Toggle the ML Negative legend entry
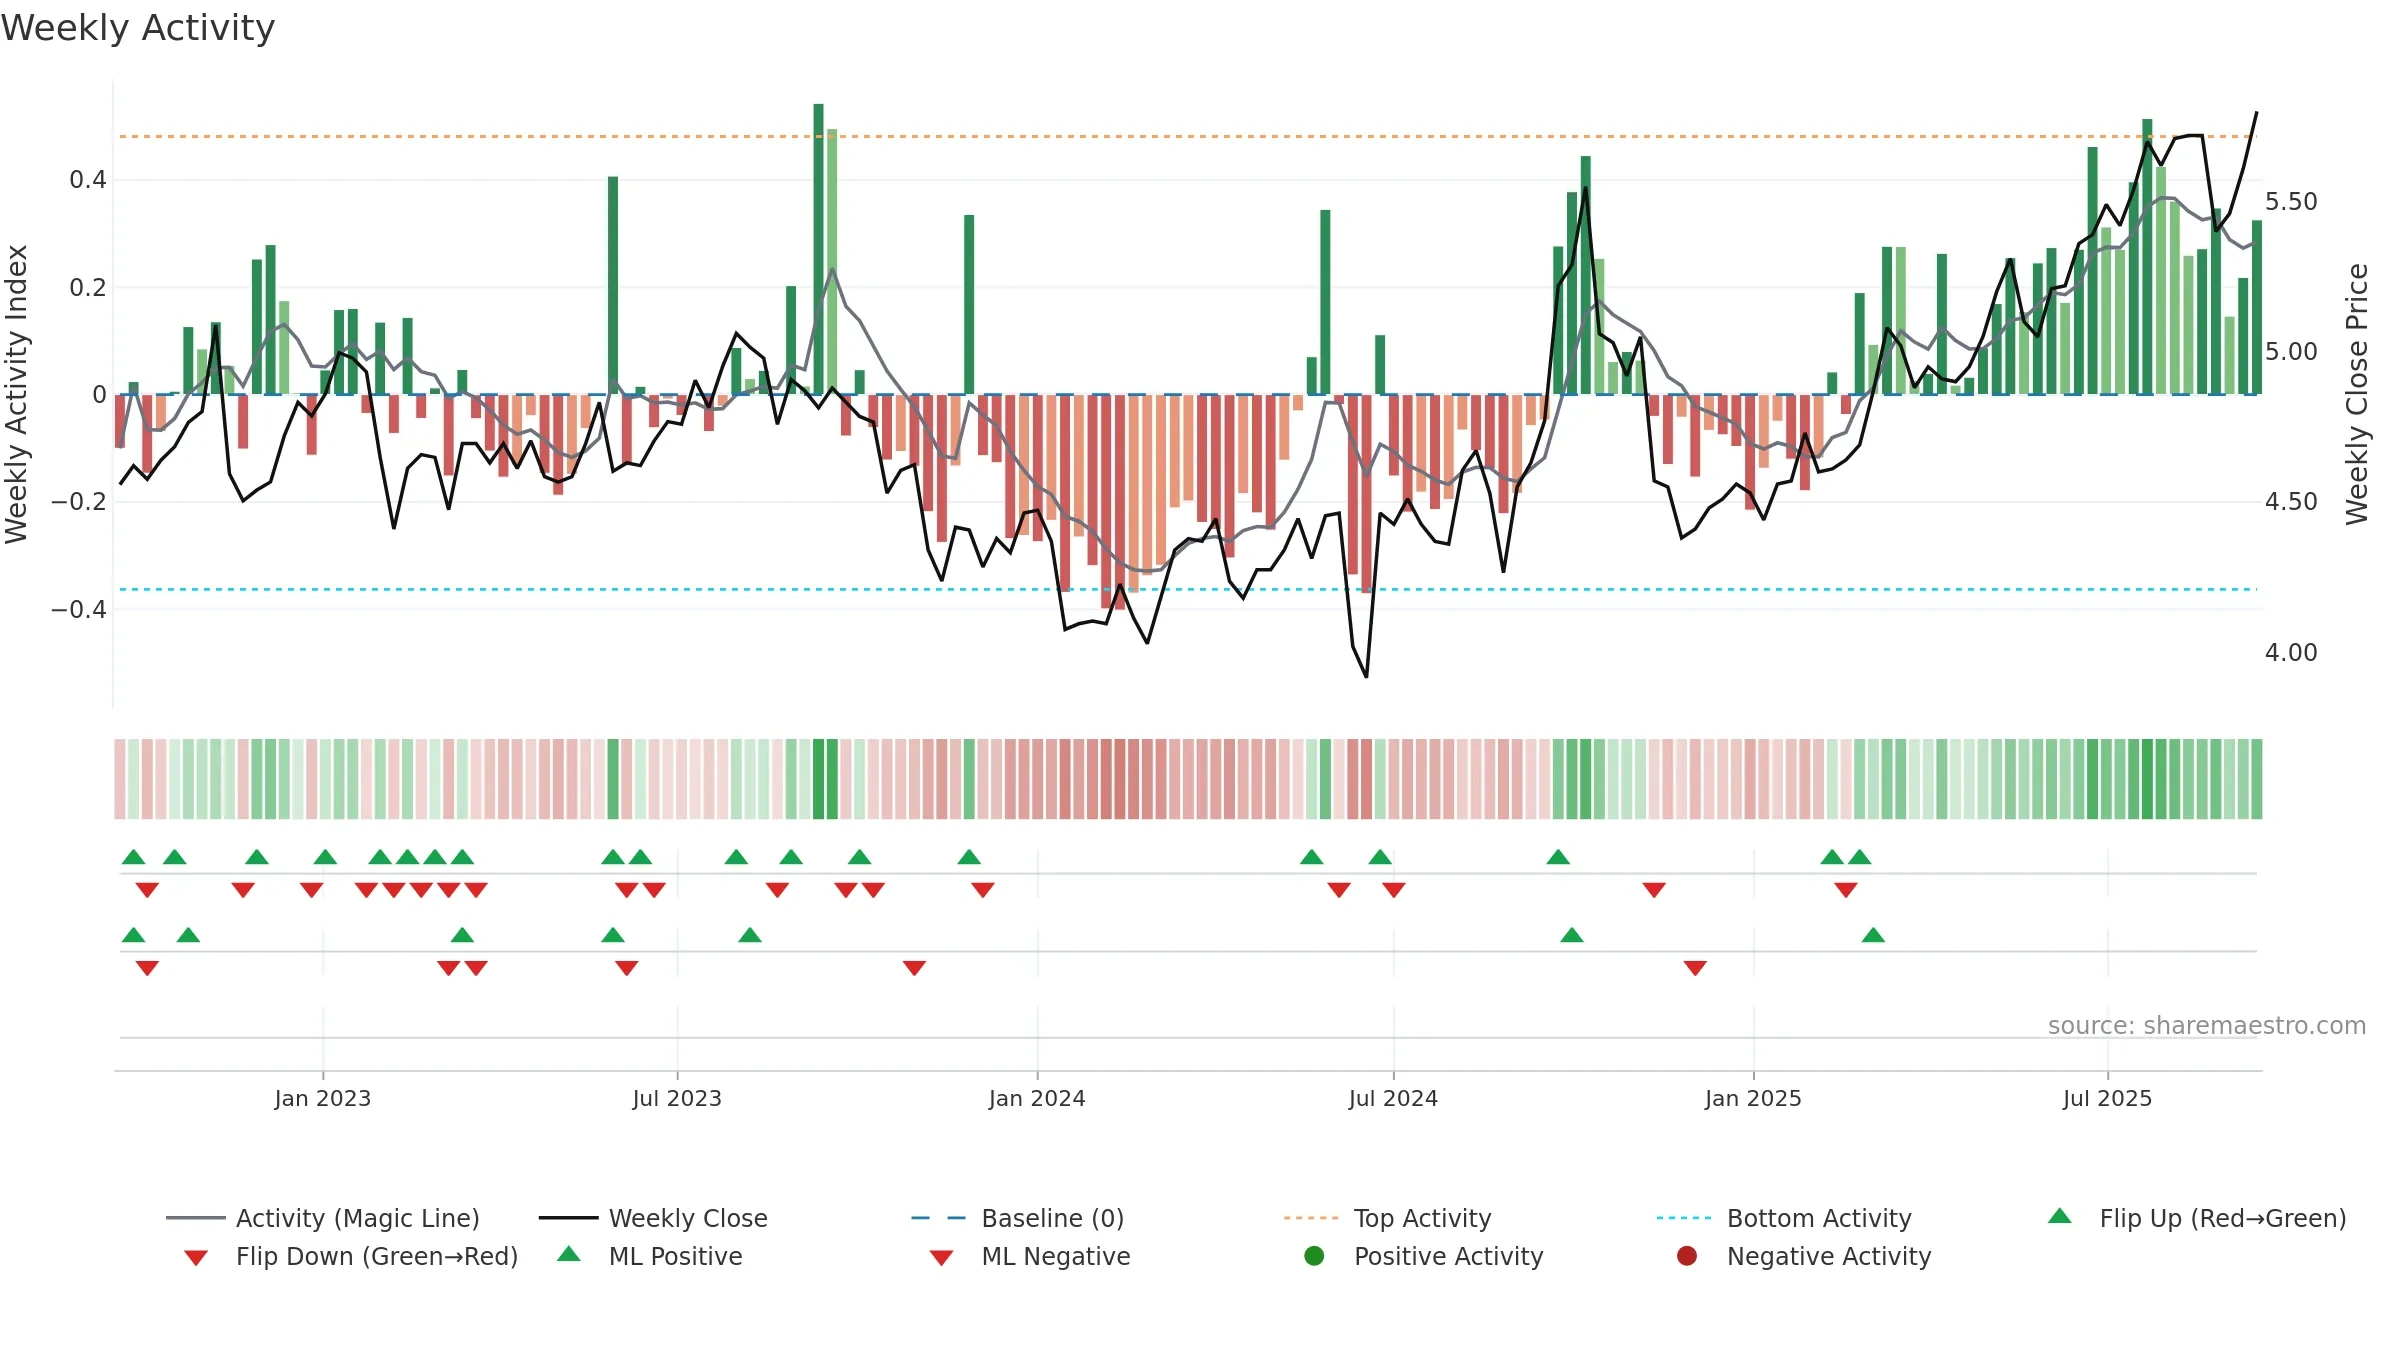Image resolution: width=2400 pixels, height=1350 pixels. 1030,1256
